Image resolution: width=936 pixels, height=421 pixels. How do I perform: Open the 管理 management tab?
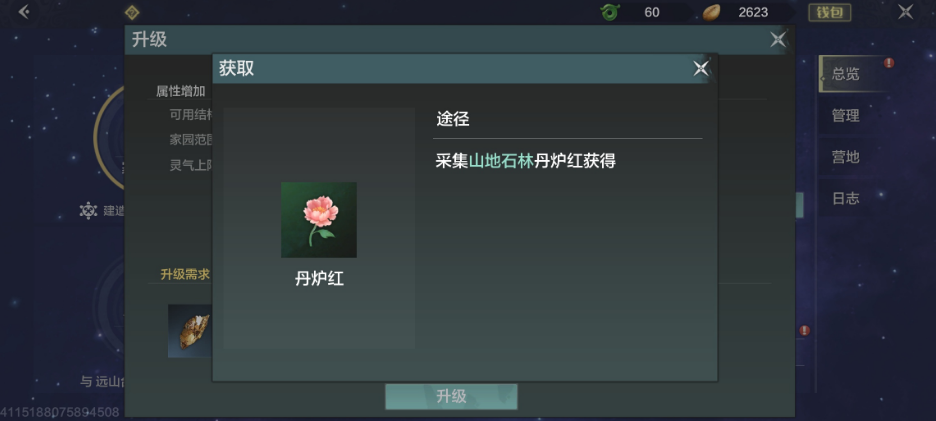tap(846, 115)
